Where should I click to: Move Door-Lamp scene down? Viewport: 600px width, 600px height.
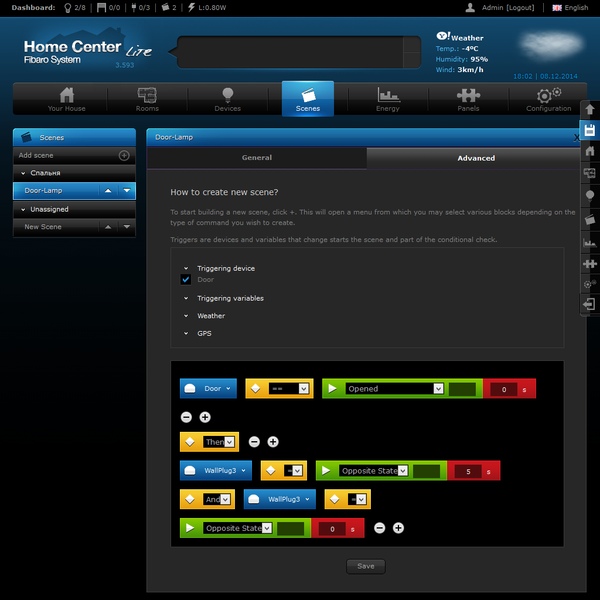pyautogui.click(x=127, y=191)
